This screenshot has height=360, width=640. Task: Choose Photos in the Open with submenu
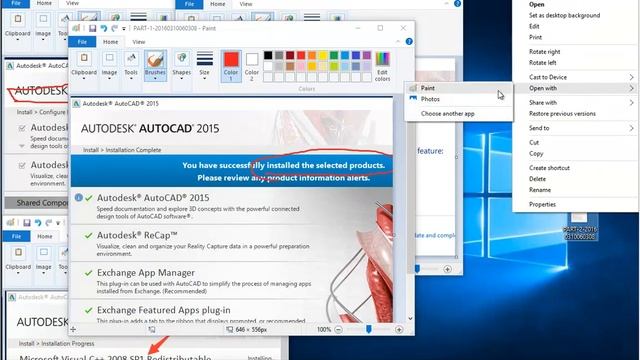(x=458, y=99)
